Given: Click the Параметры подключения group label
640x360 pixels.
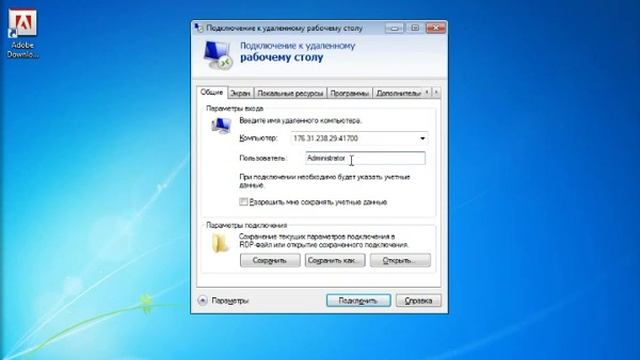Looking at the screenshot, I should click(247, 225).
